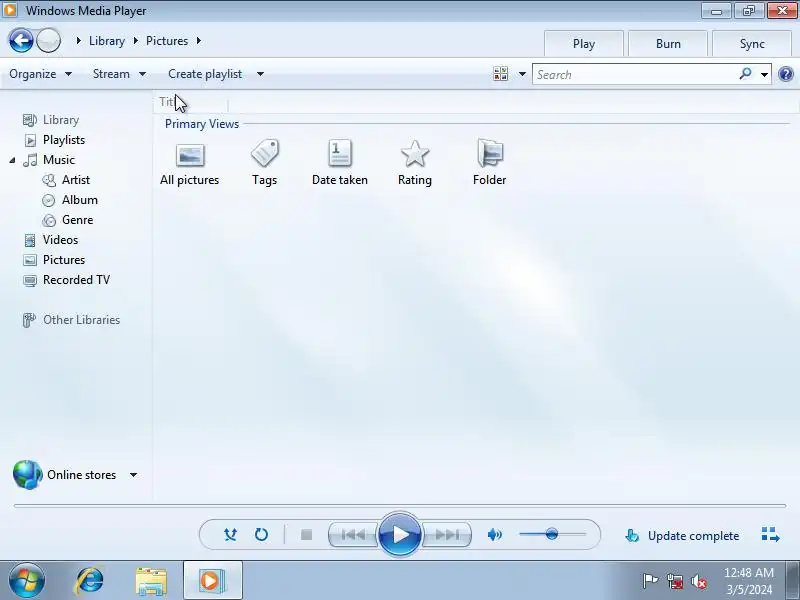Click the Media Player taskbar button
The image size is (800, 600).
tap(213, 580)
